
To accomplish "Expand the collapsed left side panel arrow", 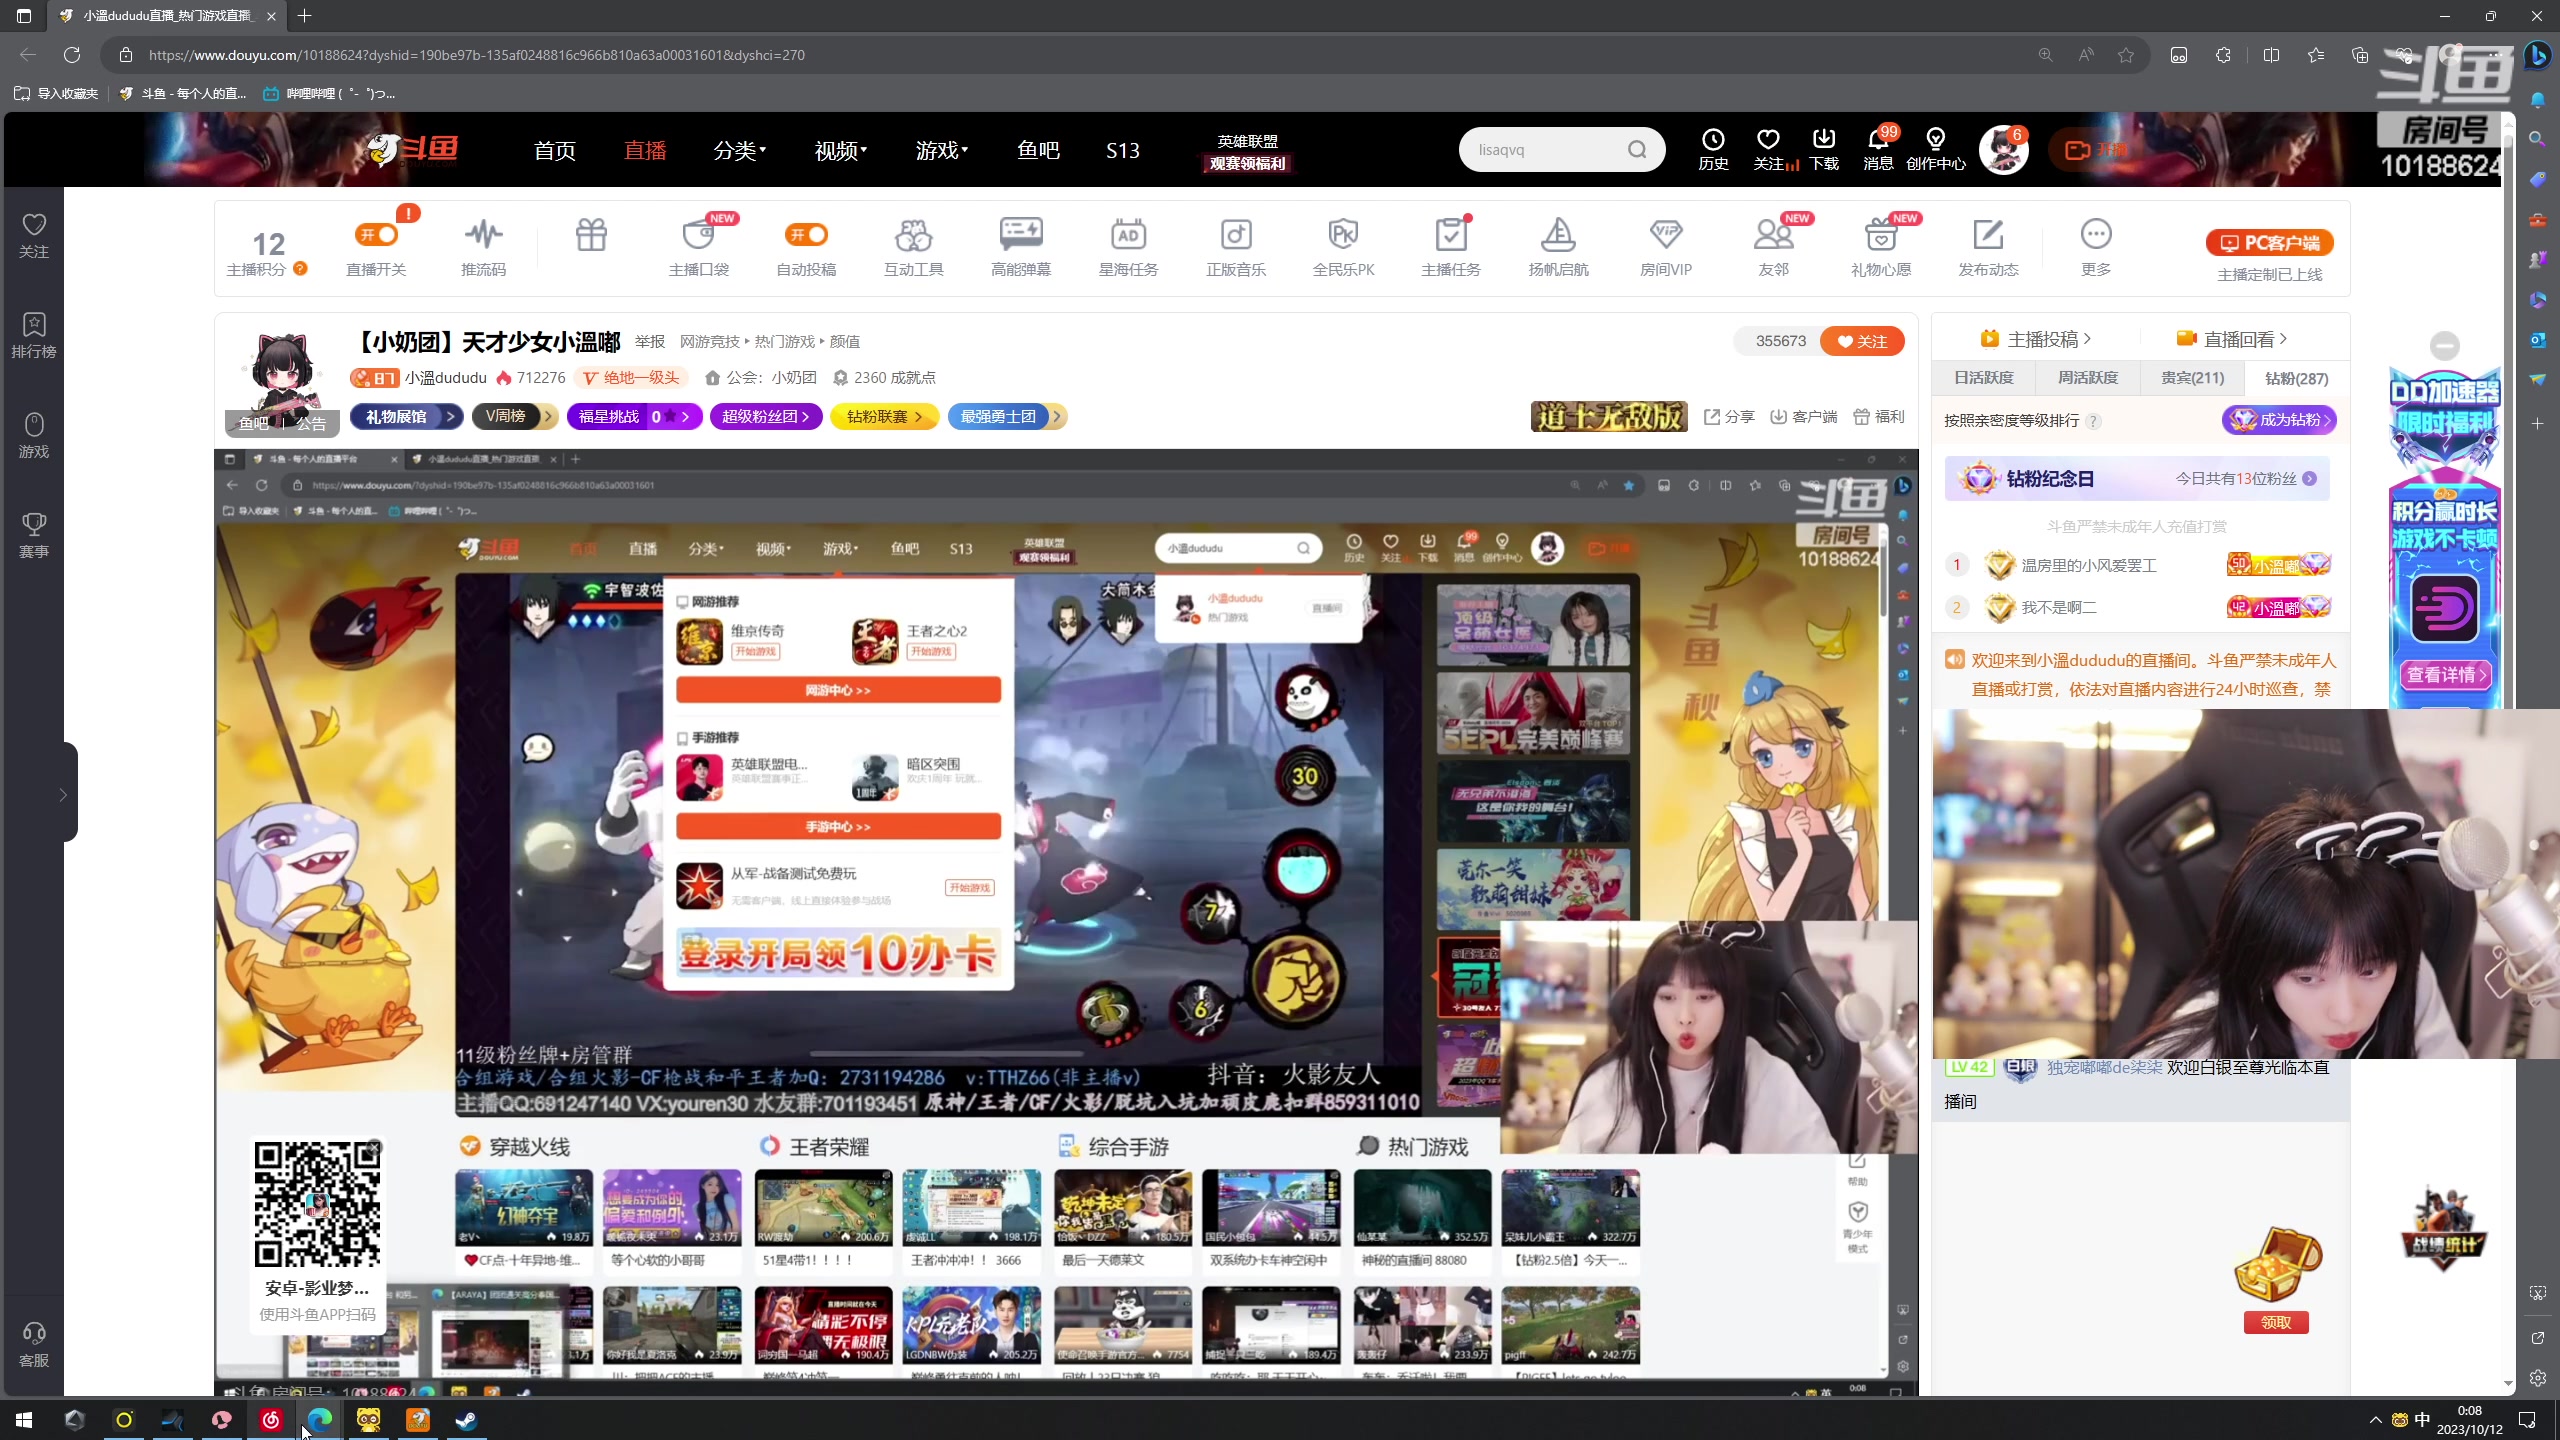I will (63, 795).
